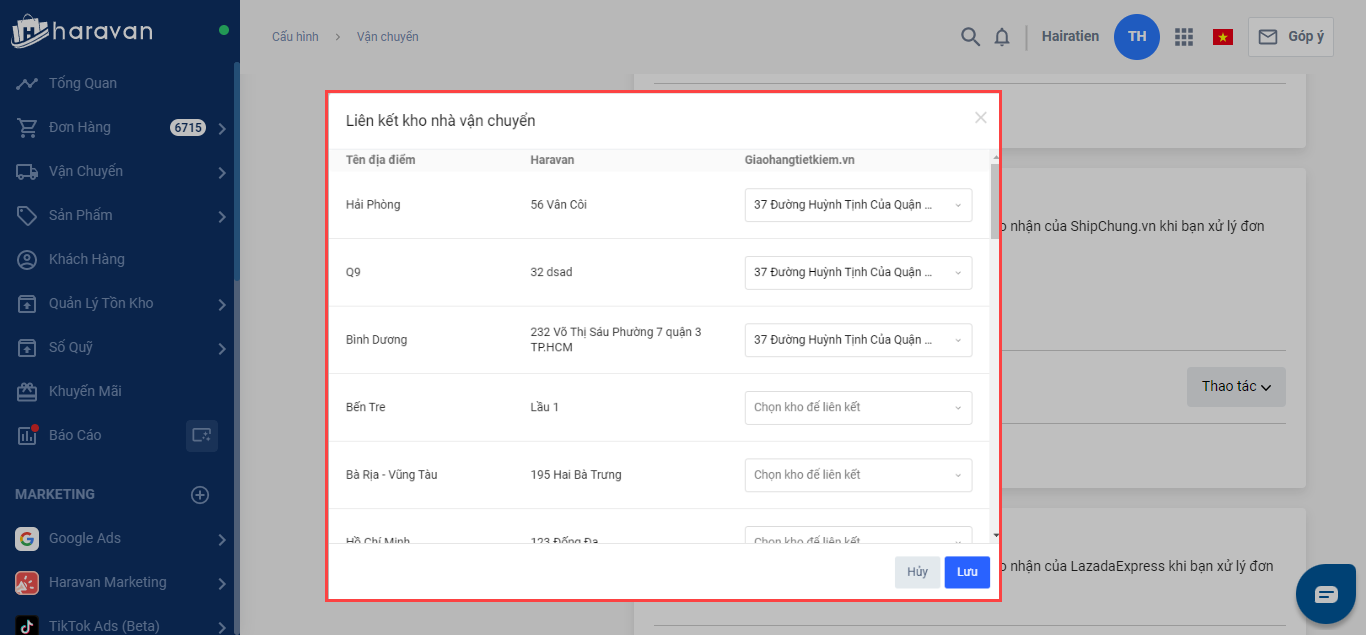The image size is (1366, 635).
Task: Click the search magnifier icon
Action: [x=969, y=37]
